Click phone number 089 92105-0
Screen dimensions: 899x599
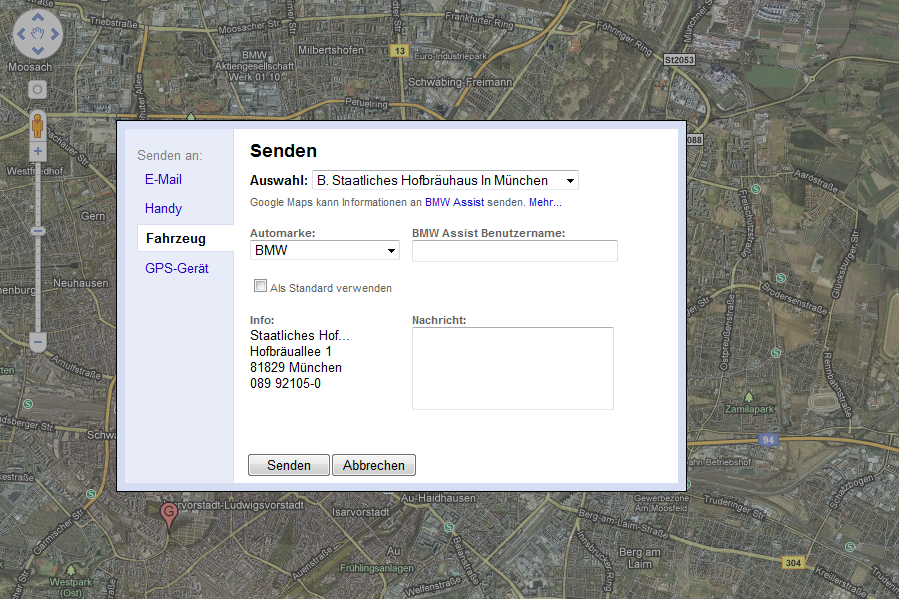coord(286,383)
